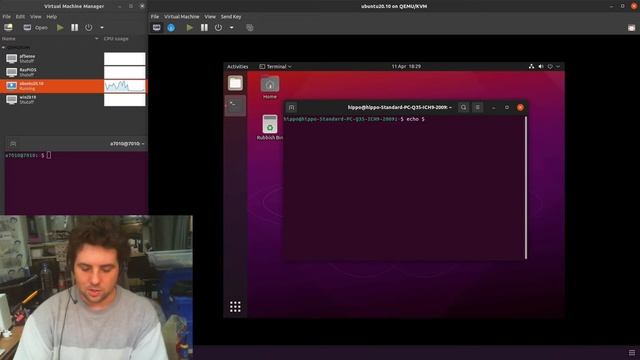Click the Name column header sort arrow
This screenshot has width=640, height=360.
tap(97, 39)
